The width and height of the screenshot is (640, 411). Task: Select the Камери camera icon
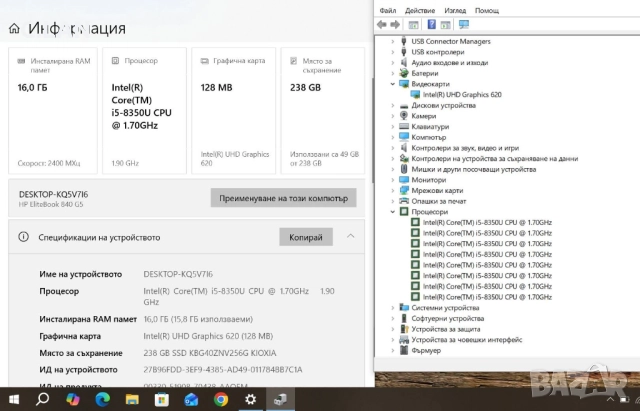point(404,116)
